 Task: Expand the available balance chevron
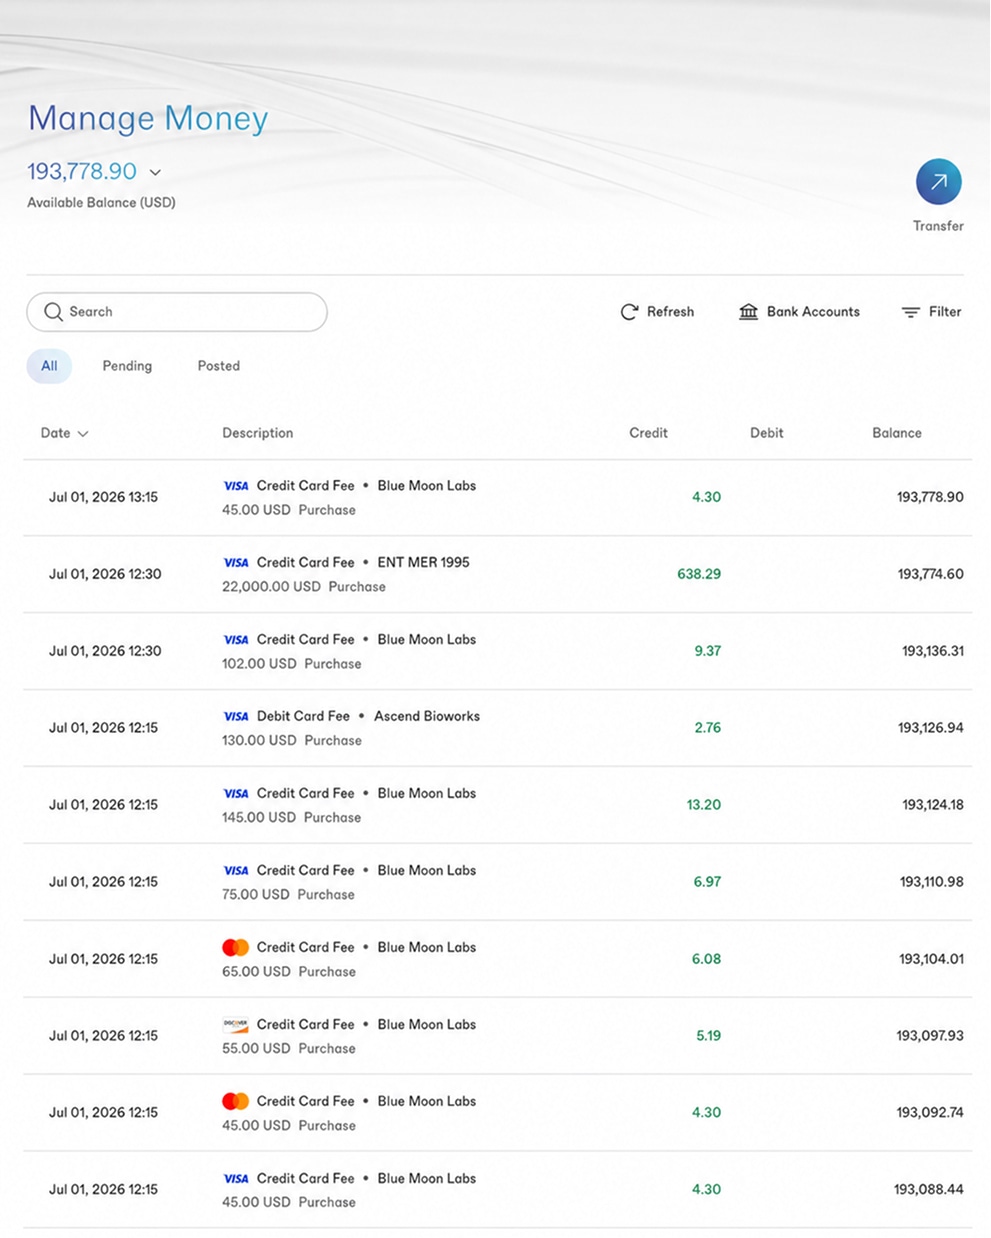(x=155, y=173)
